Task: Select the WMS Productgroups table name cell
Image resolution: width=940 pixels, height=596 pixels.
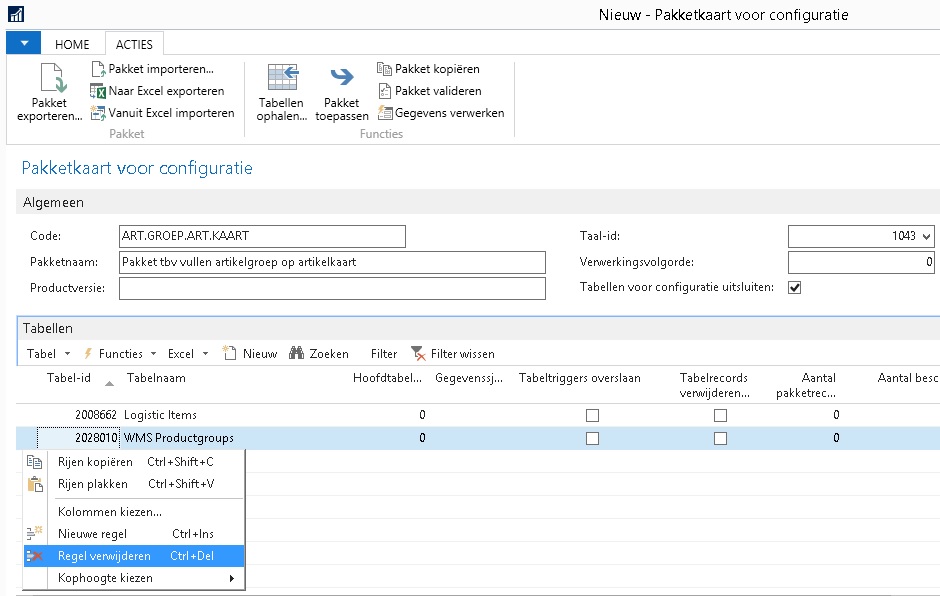Action: (x=179, y=438)
